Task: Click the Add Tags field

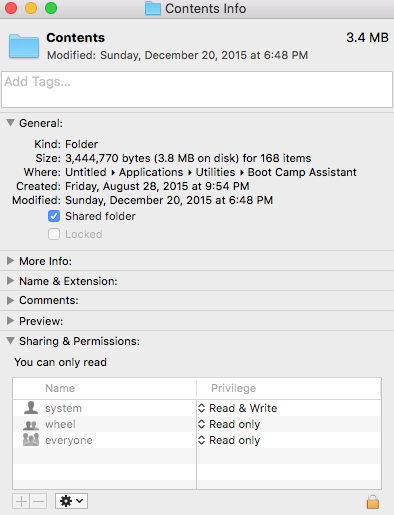Action: click(x=197, y=89)
